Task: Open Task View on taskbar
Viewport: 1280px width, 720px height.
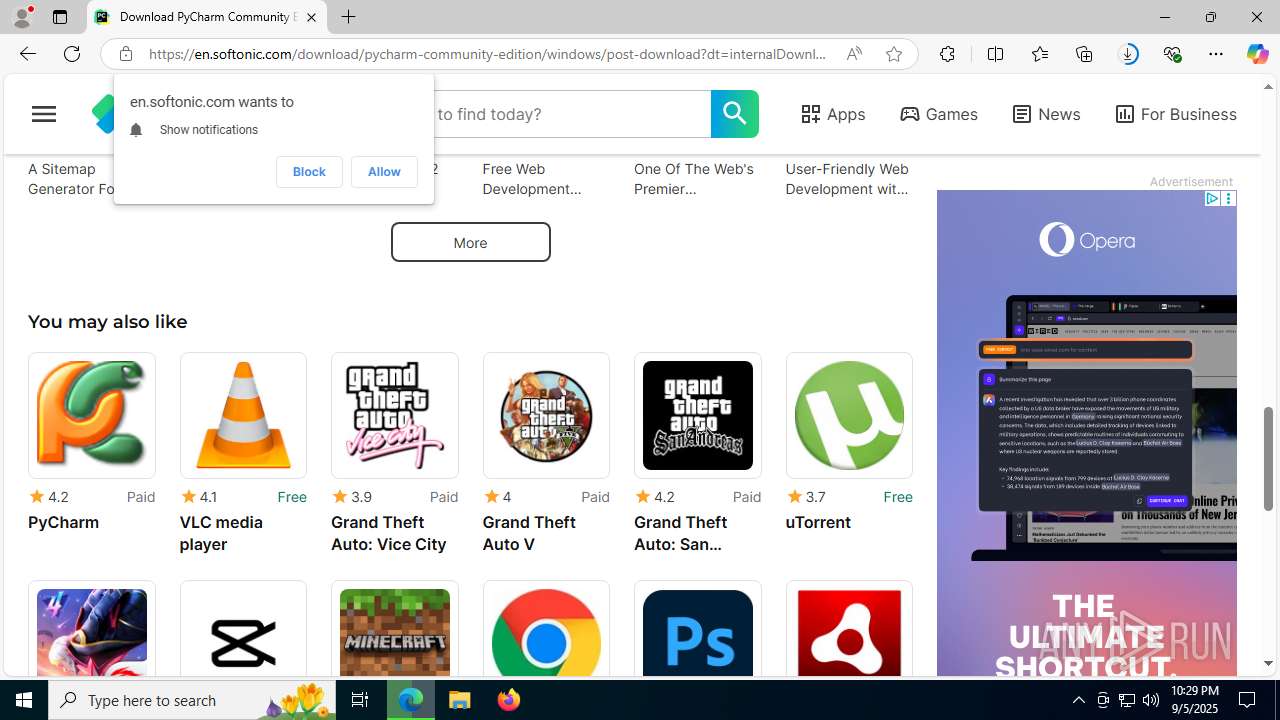Action: point(359,700)
